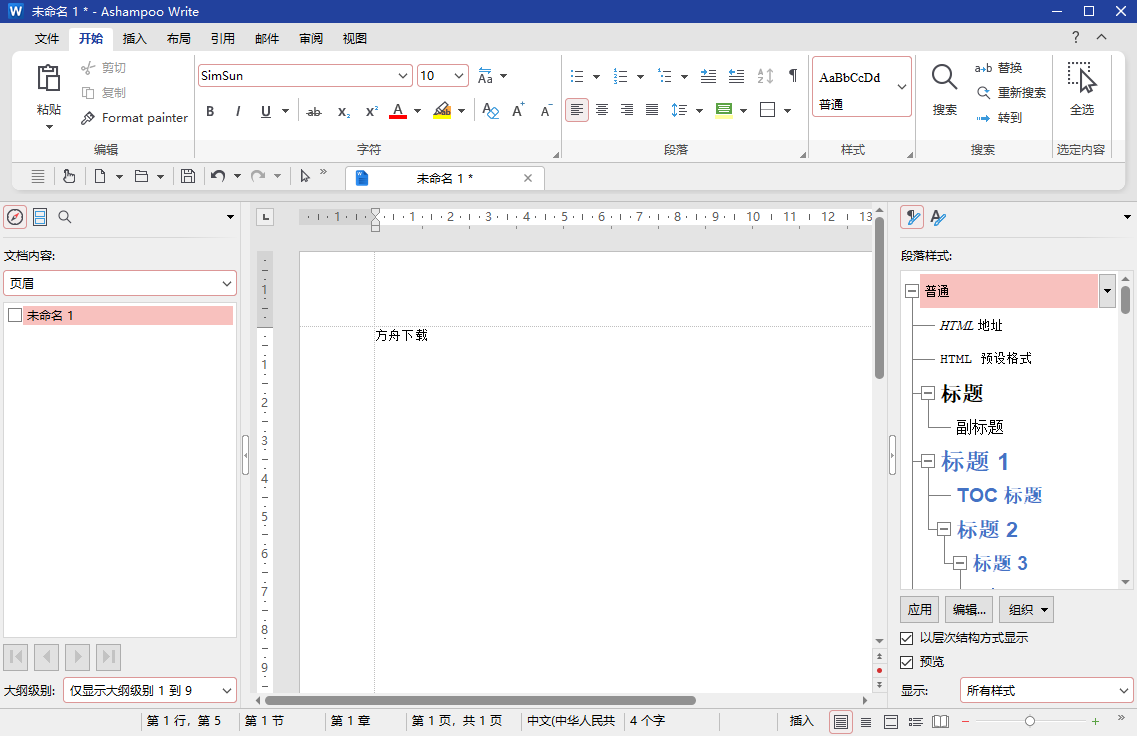Screen dimensions: 1137x736
Task: Switch to the Mailings (邮件) tab
Action: point(267,38)
